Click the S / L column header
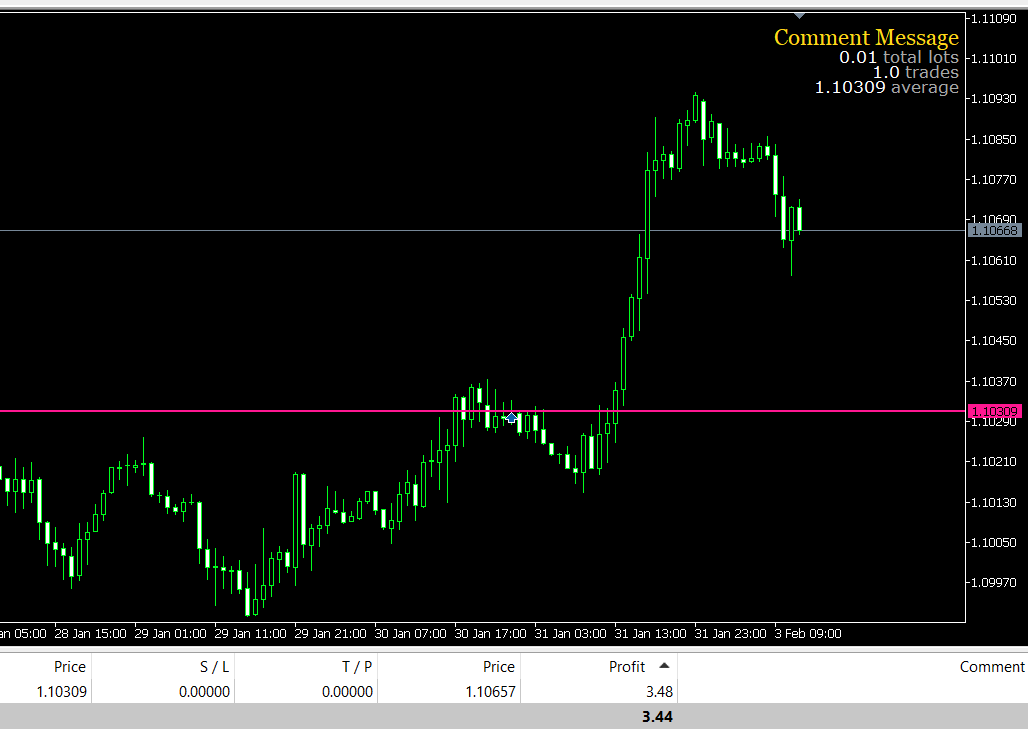Screen dimensions: 1028x743 (x=214, y=667)
